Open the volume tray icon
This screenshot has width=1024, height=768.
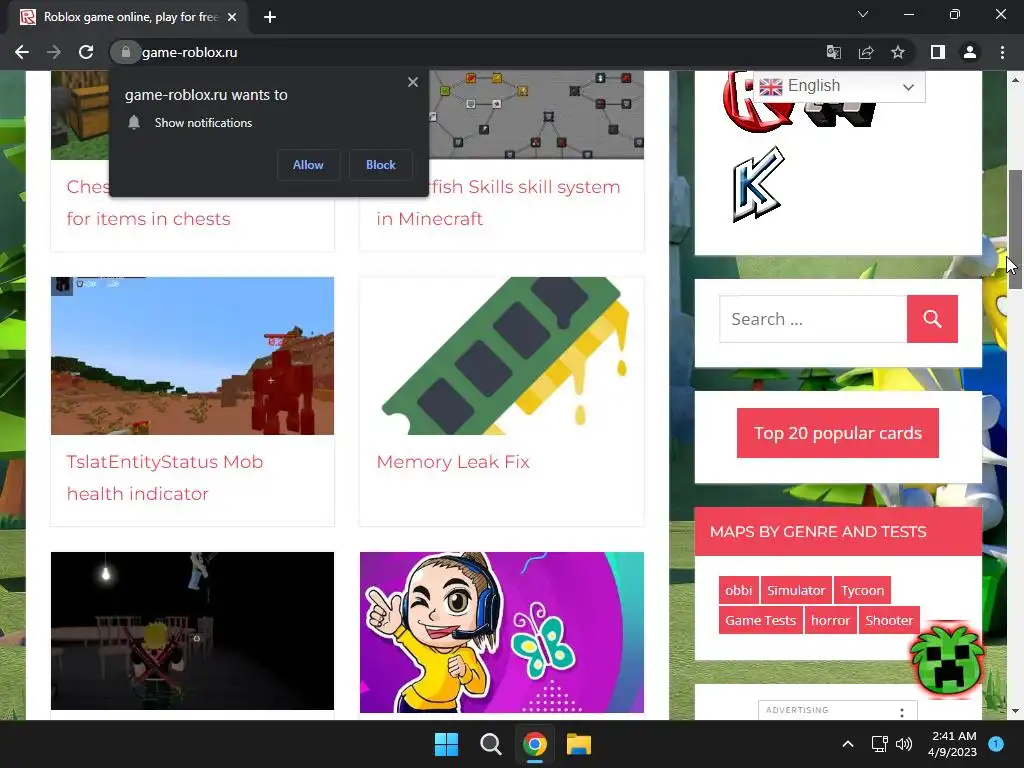904,744
